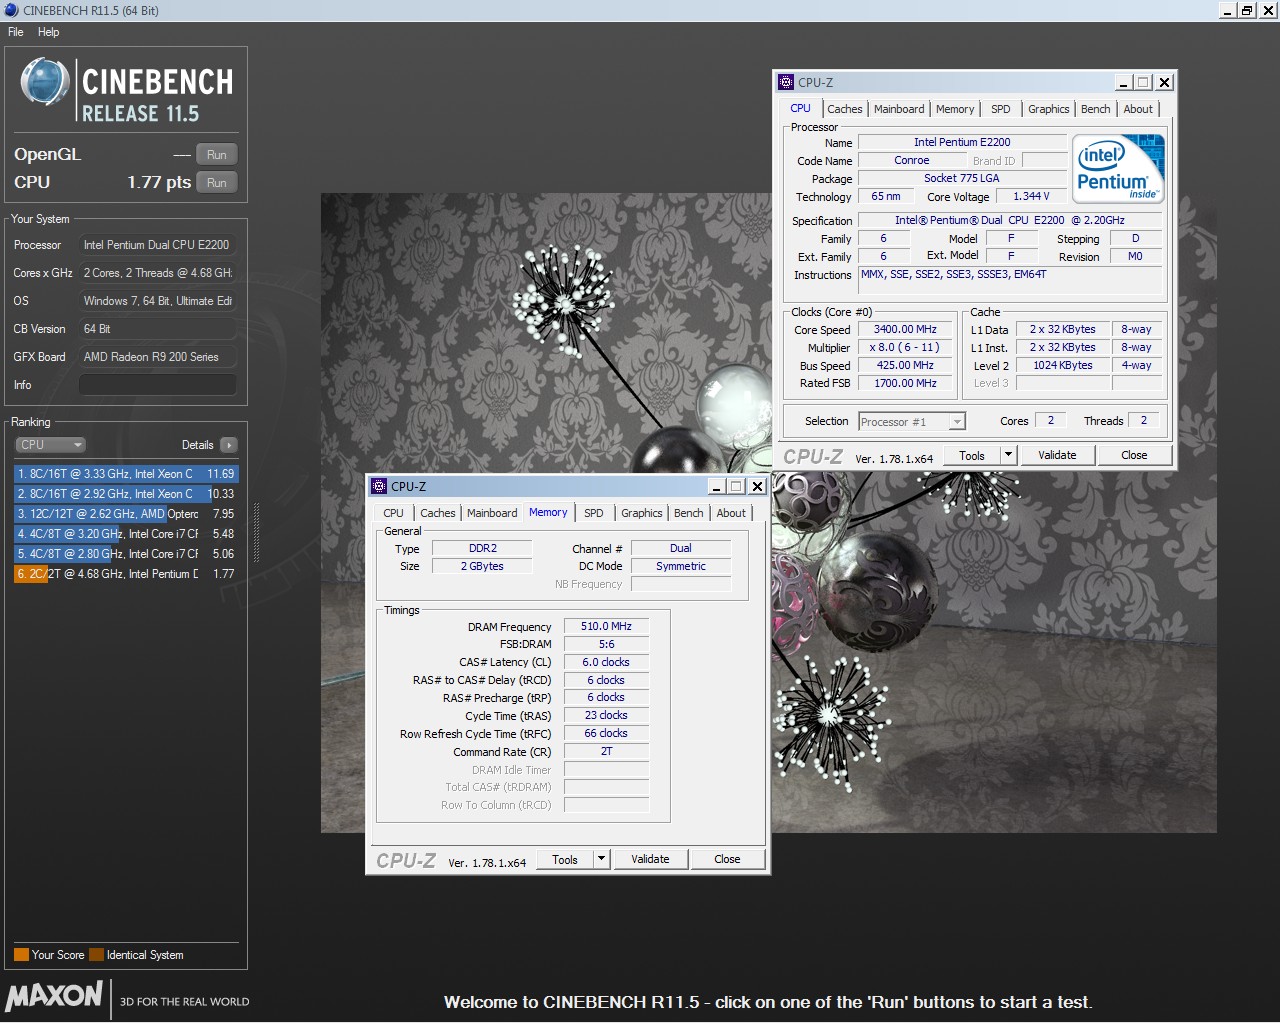
Task: Select ranking row 4C/8T @ 3.20 GHz Core i7
Action: 126,534
